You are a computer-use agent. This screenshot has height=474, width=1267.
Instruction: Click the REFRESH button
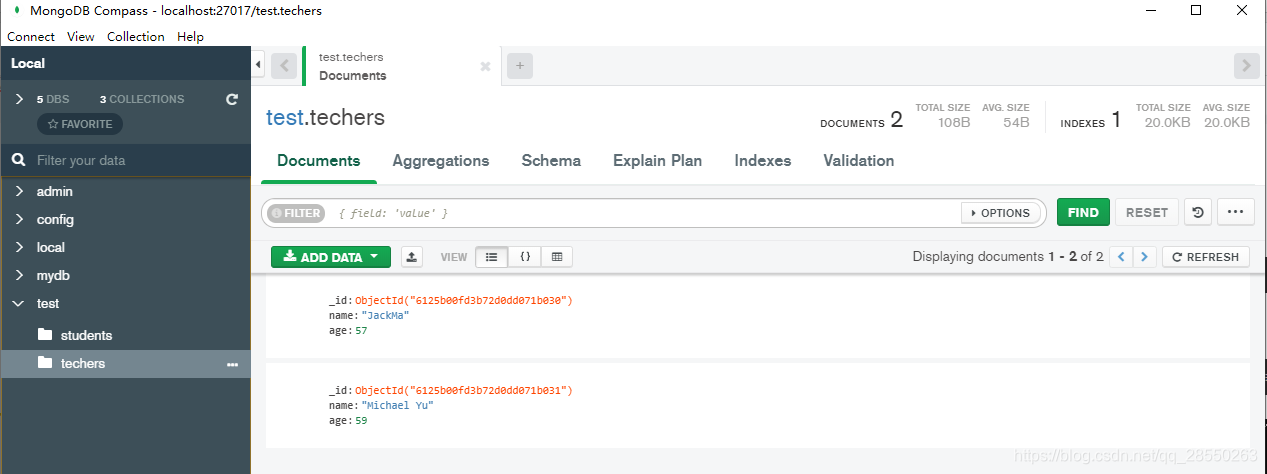pyautogui.click(x=1205, y=257)
